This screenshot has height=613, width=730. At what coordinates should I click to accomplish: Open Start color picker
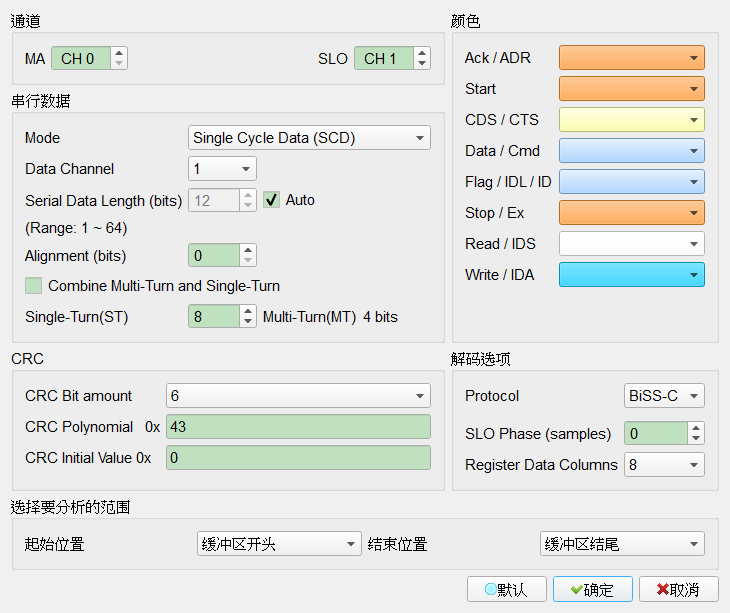pyautogui.click(x=631, y=88)
